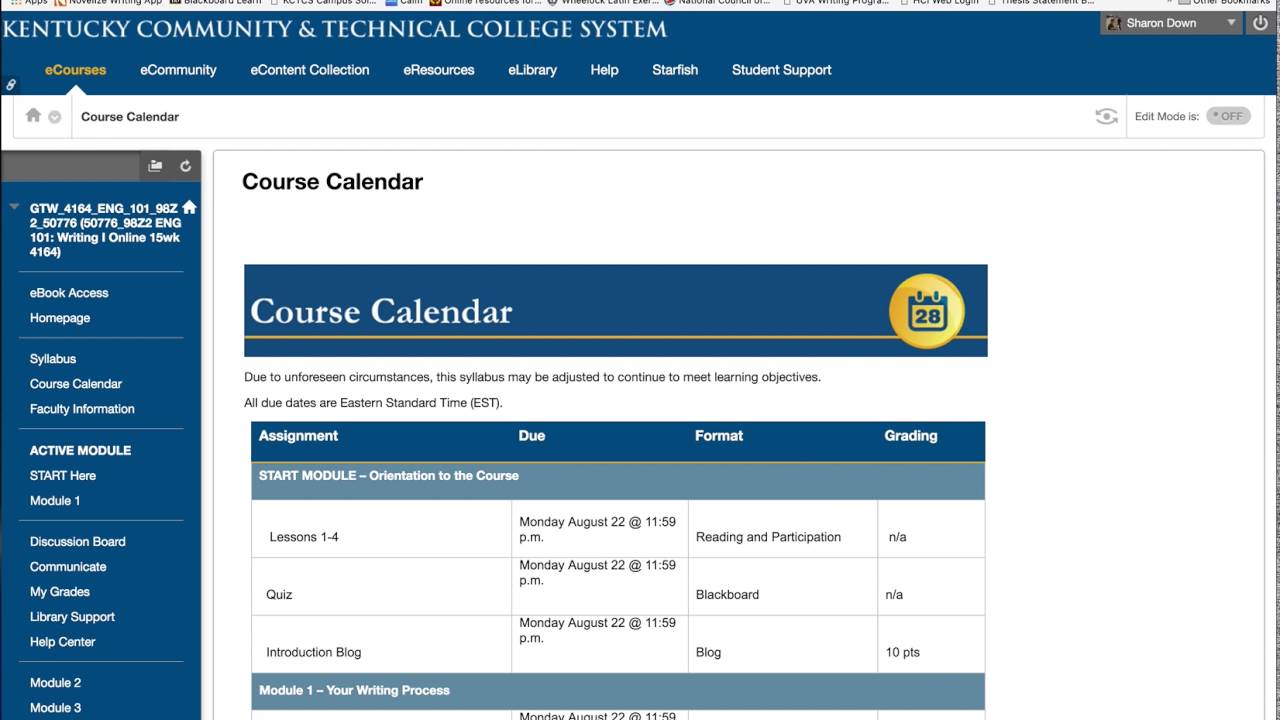
Task: Click the due date for Lessons 1-4
Action: click(598, 529)
